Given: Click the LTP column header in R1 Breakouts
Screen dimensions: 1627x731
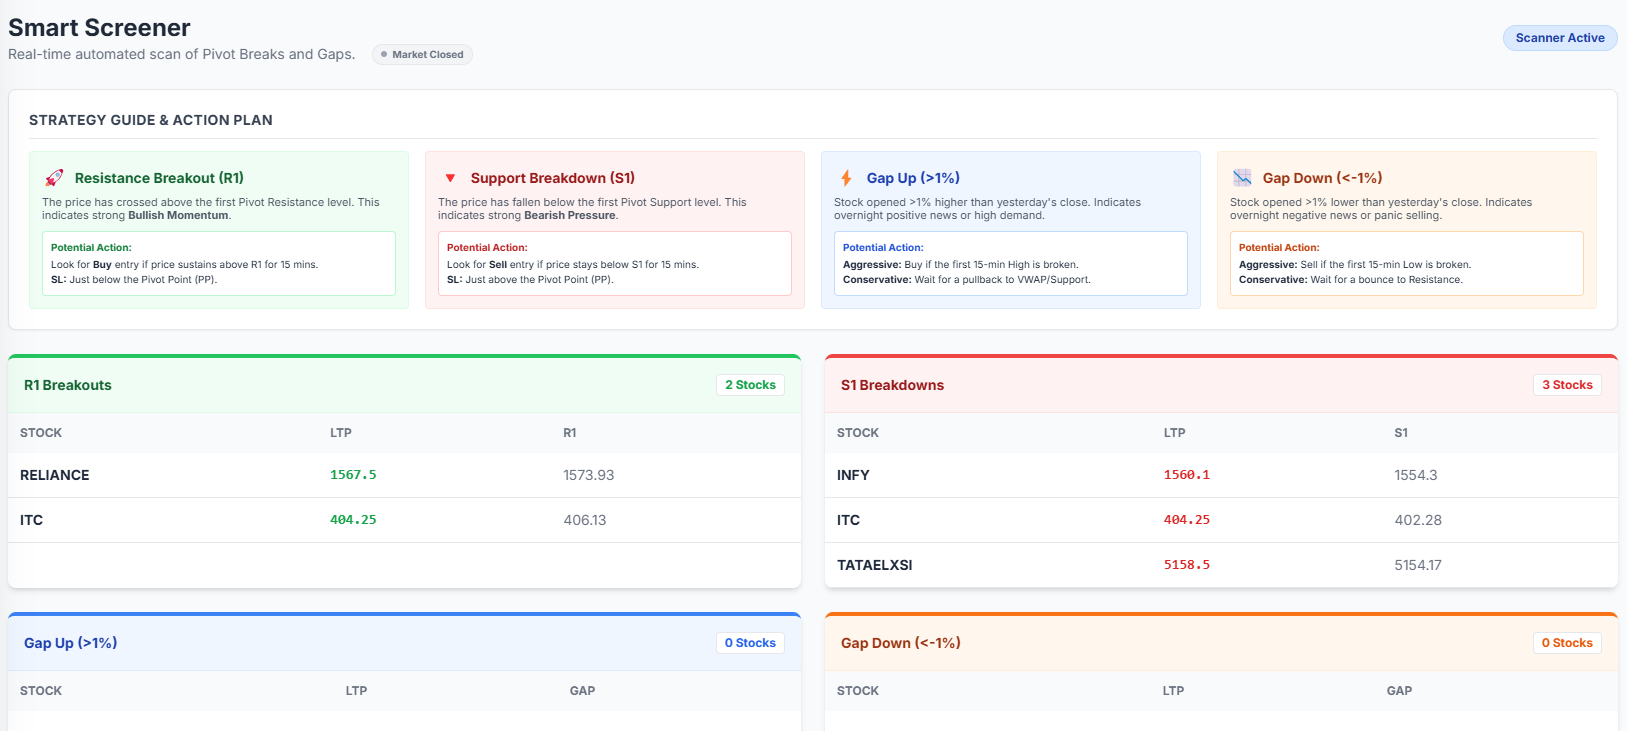Looking at the screenshot, I should tap(341, 433).
